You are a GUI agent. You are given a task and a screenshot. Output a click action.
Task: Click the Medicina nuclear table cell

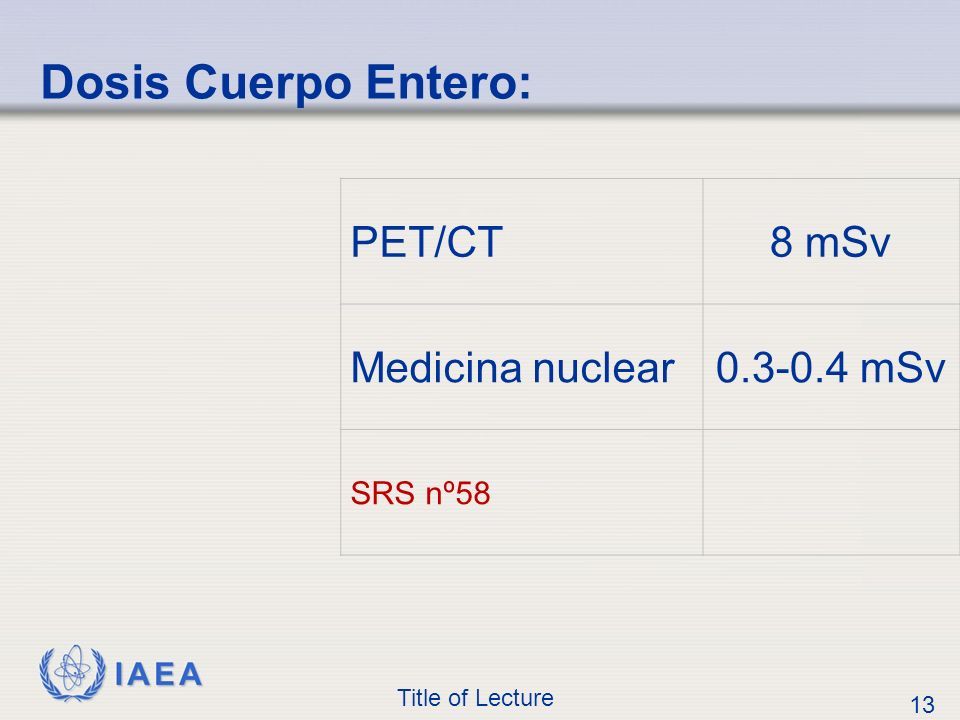pyautogui.click(x=522, y=367)
